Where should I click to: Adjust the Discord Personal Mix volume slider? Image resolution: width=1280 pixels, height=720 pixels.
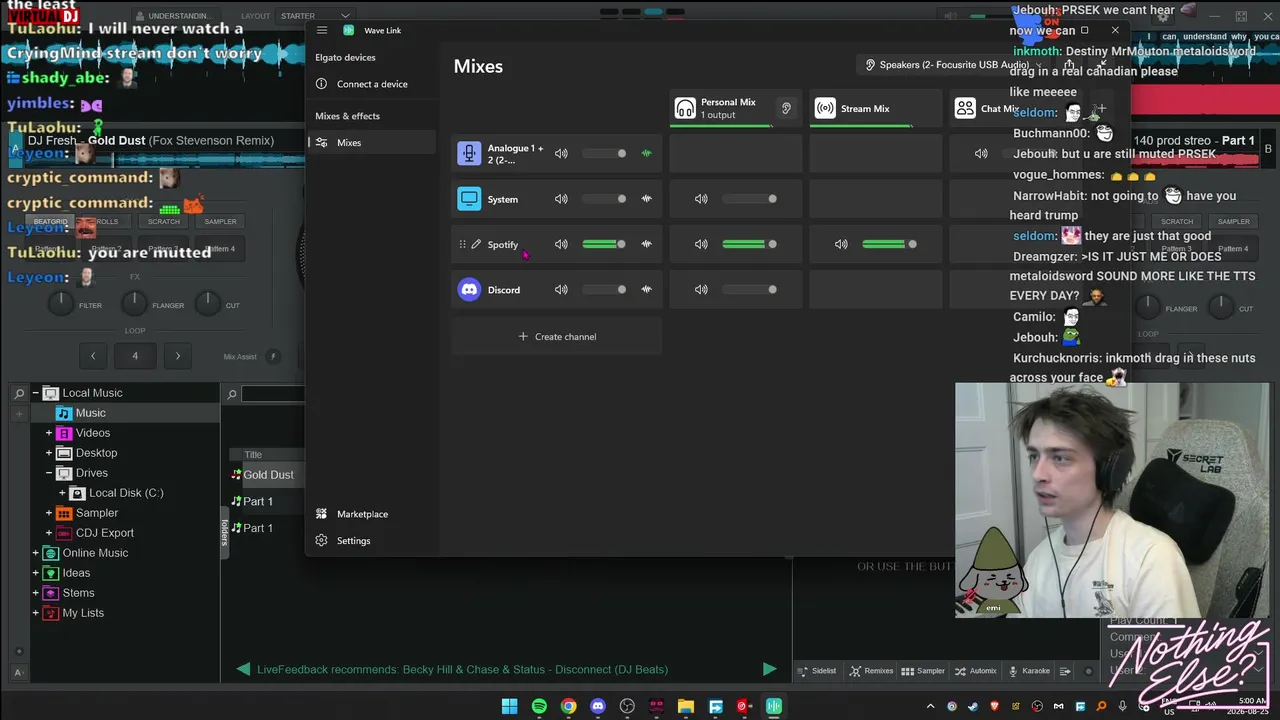tap(749, 290)
